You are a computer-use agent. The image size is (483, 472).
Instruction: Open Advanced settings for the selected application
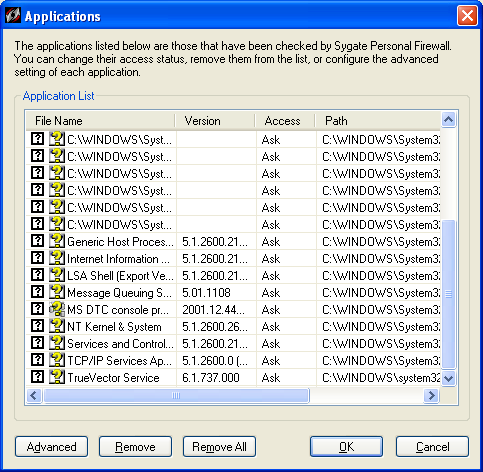point(51,447)
